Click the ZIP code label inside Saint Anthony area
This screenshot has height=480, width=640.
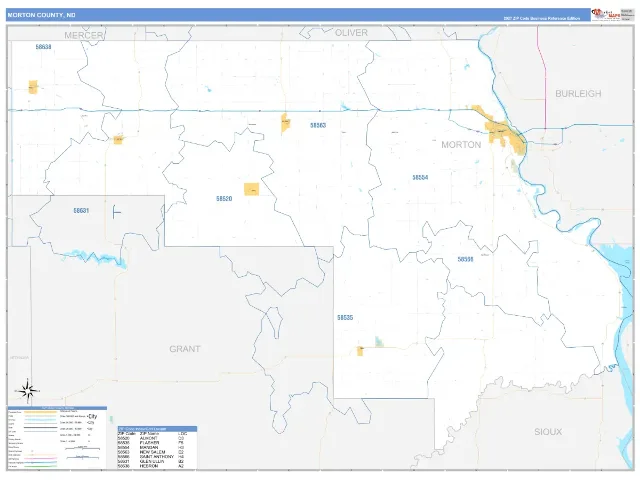point(465,259)
